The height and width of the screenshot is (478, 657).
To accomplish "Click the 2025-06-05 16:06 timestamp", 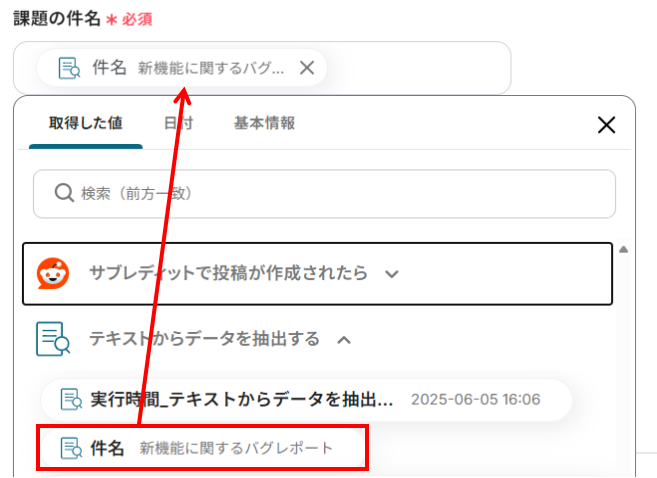I will pos(476,400).
